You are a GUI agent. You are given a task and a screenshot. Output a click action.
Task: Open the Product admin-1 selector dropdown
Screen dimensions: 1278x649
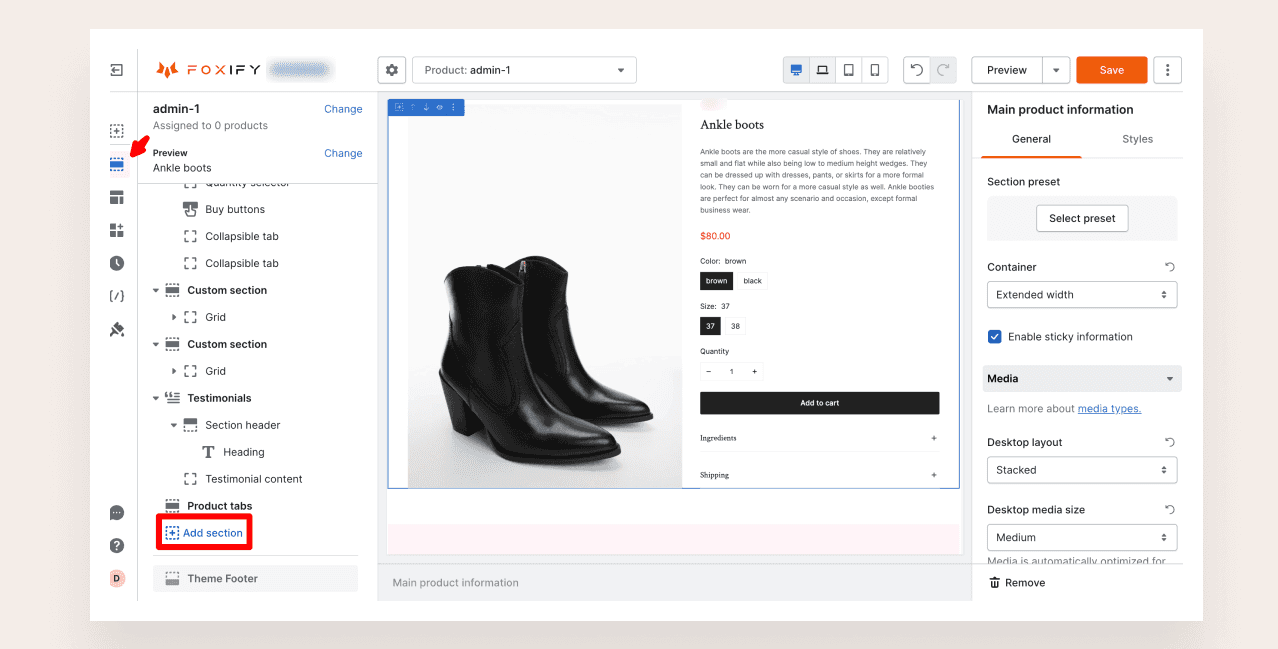[524, 70]
